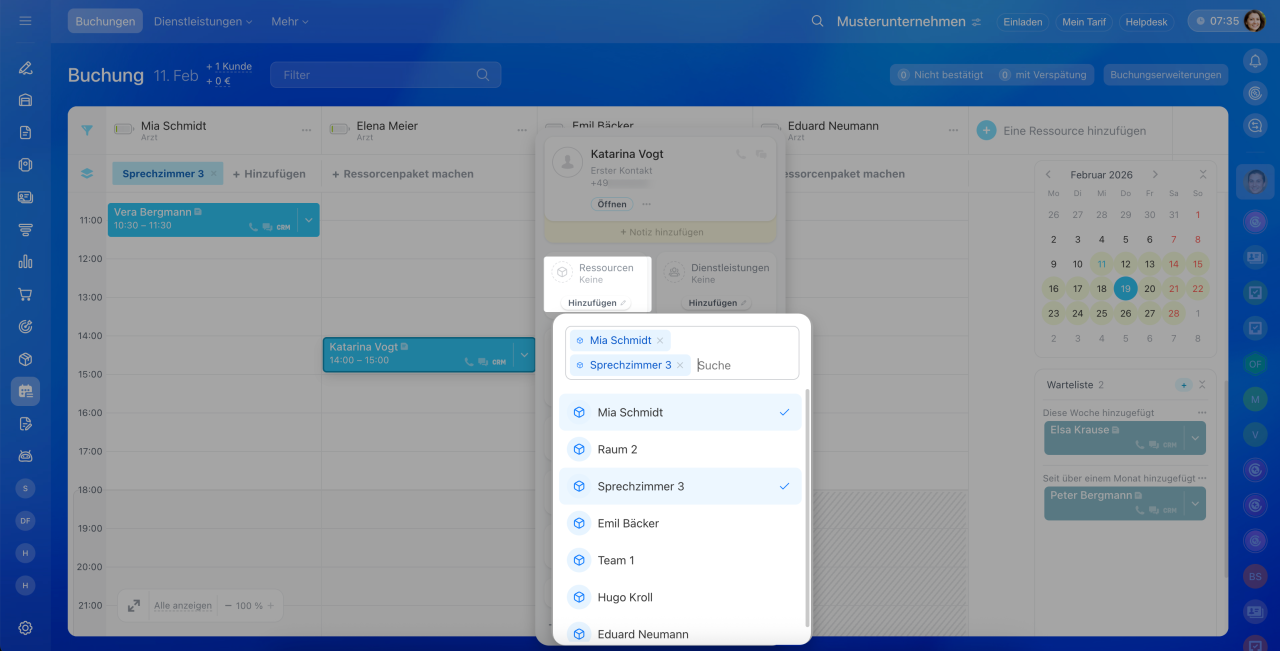The height and width of the screenshot is (651, 1280).
Task: Click the plus to increase zoom from 100 %
Action: (270, 606)
